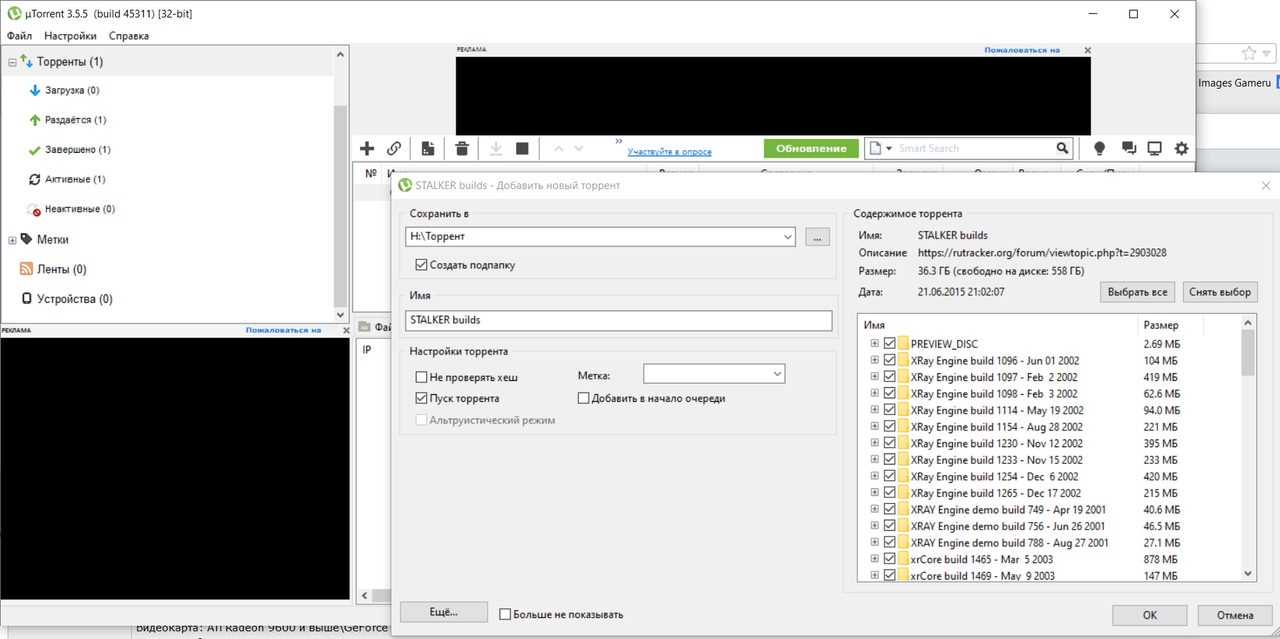Click the Start Torrent download arrow icon
The width and height of the screenshot is (1280, 639).
coord(495,148)
